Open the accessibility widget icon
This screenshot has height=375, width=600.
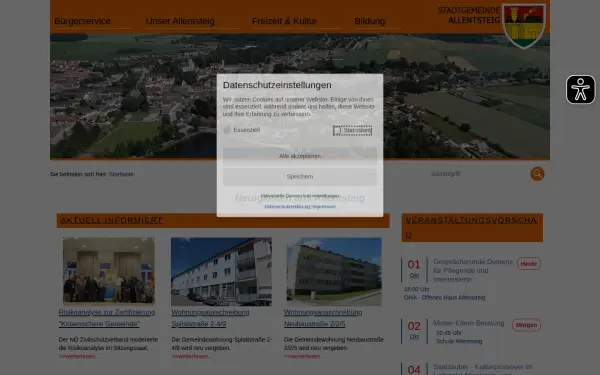[x=580, y=90]
